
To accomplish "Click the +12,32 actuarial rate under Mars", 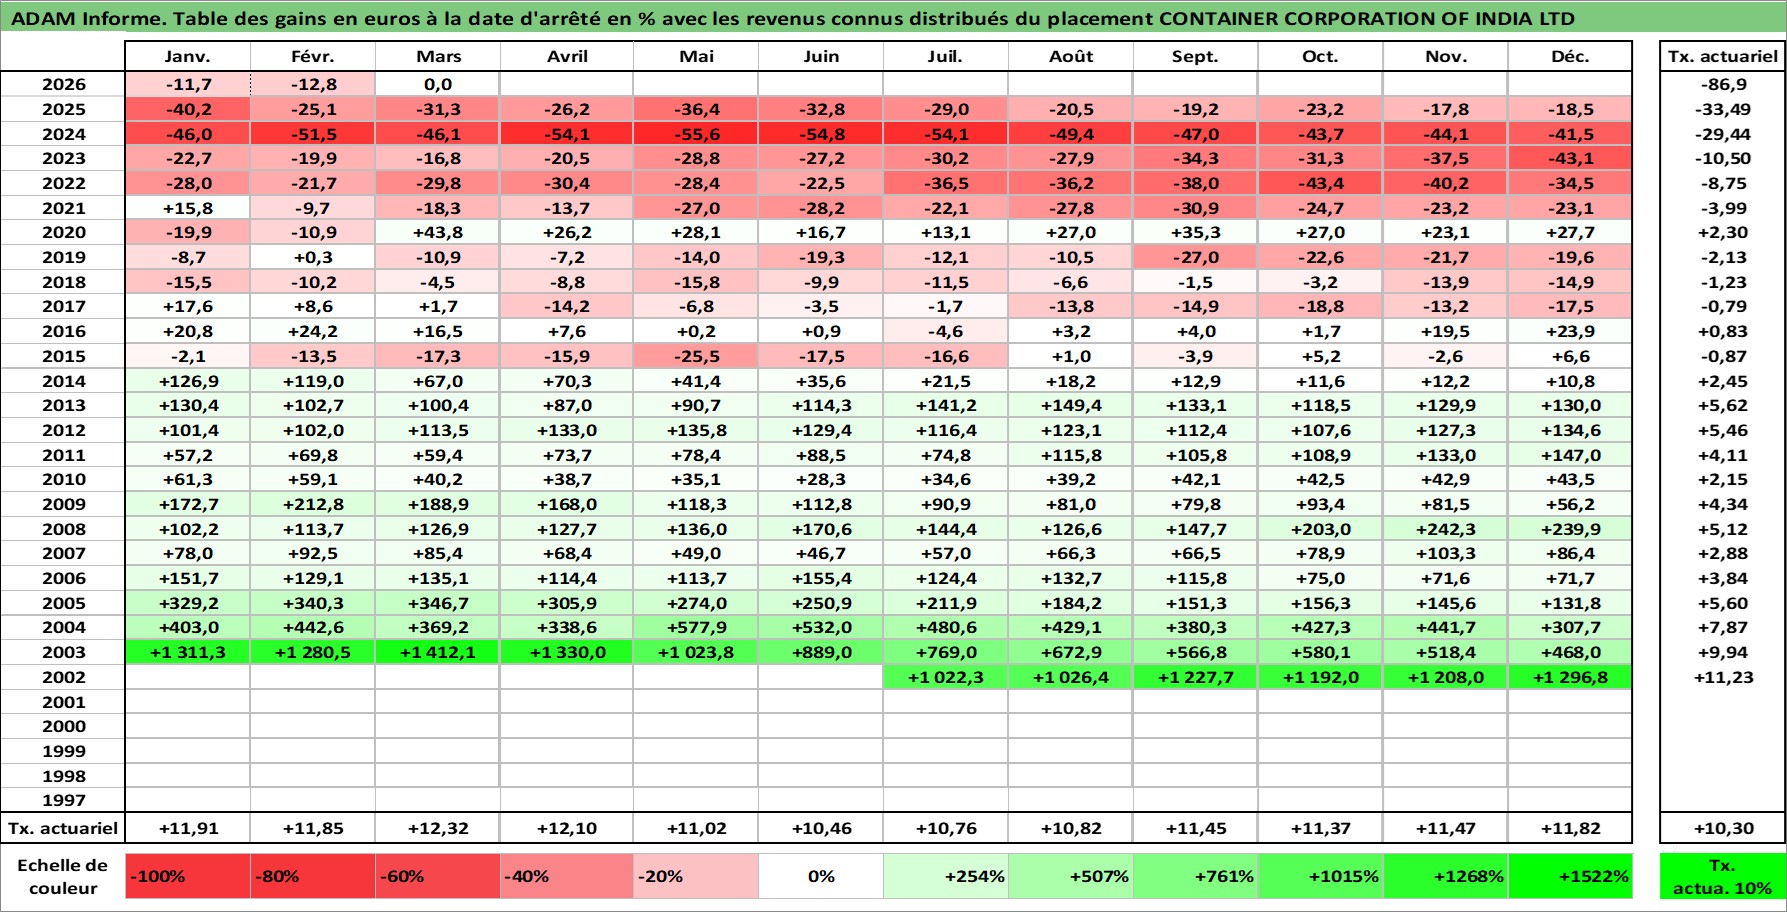I will [437, 828].
